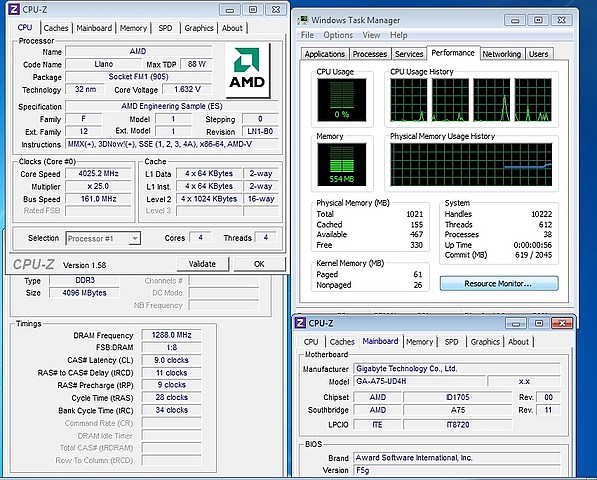597x480 pixels.
Task: Click the Physical Memory Usage History graph
Action: click(x=471, y=164)
